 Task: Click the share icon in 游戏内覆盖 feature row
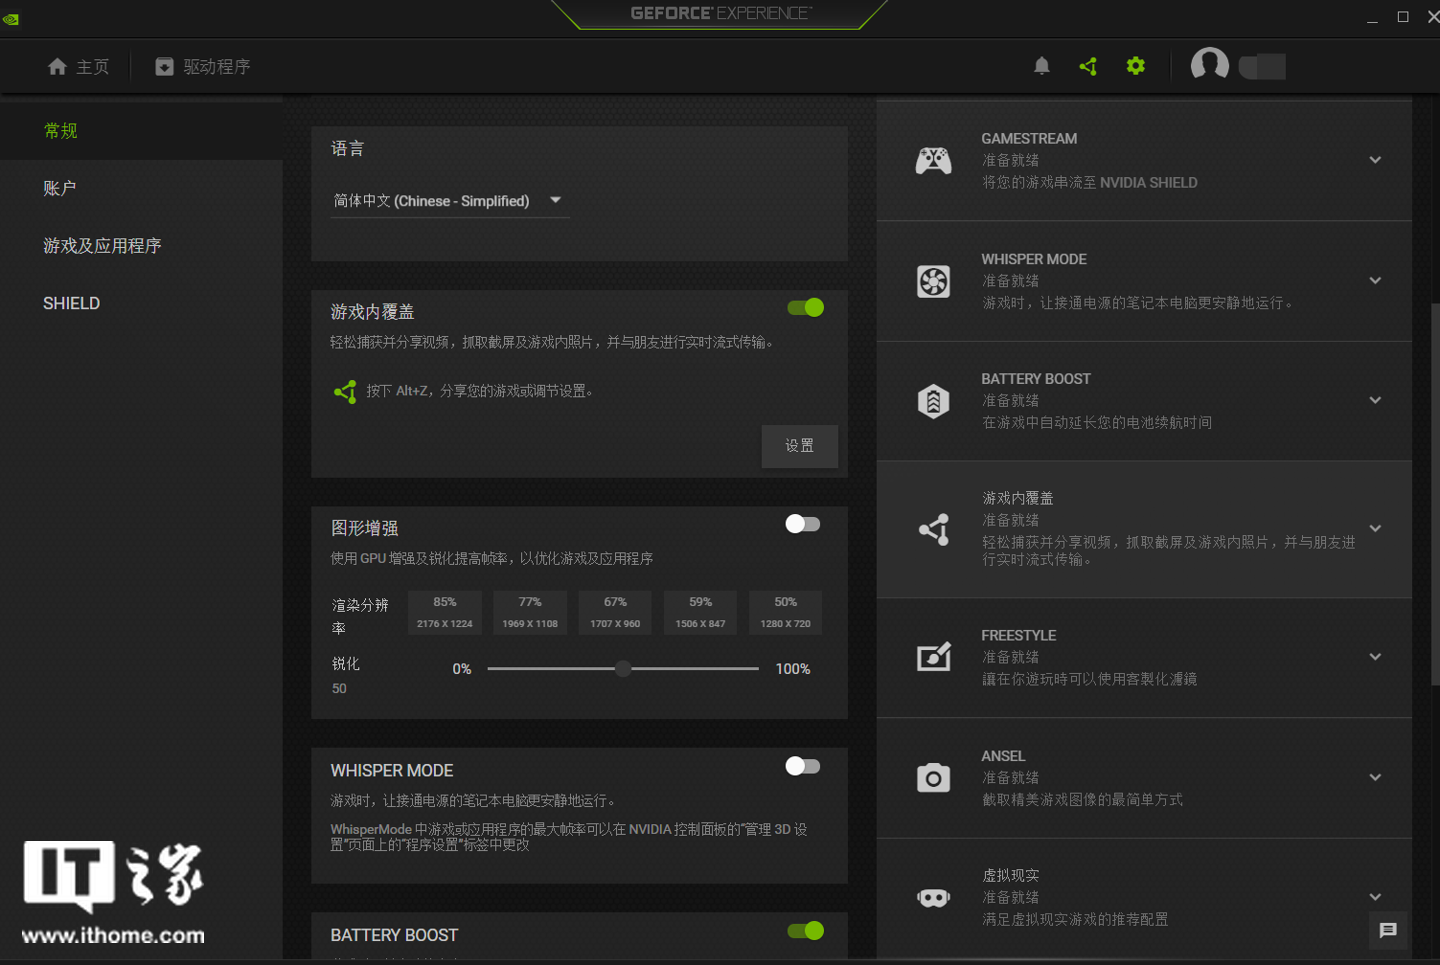coord(934,529)
